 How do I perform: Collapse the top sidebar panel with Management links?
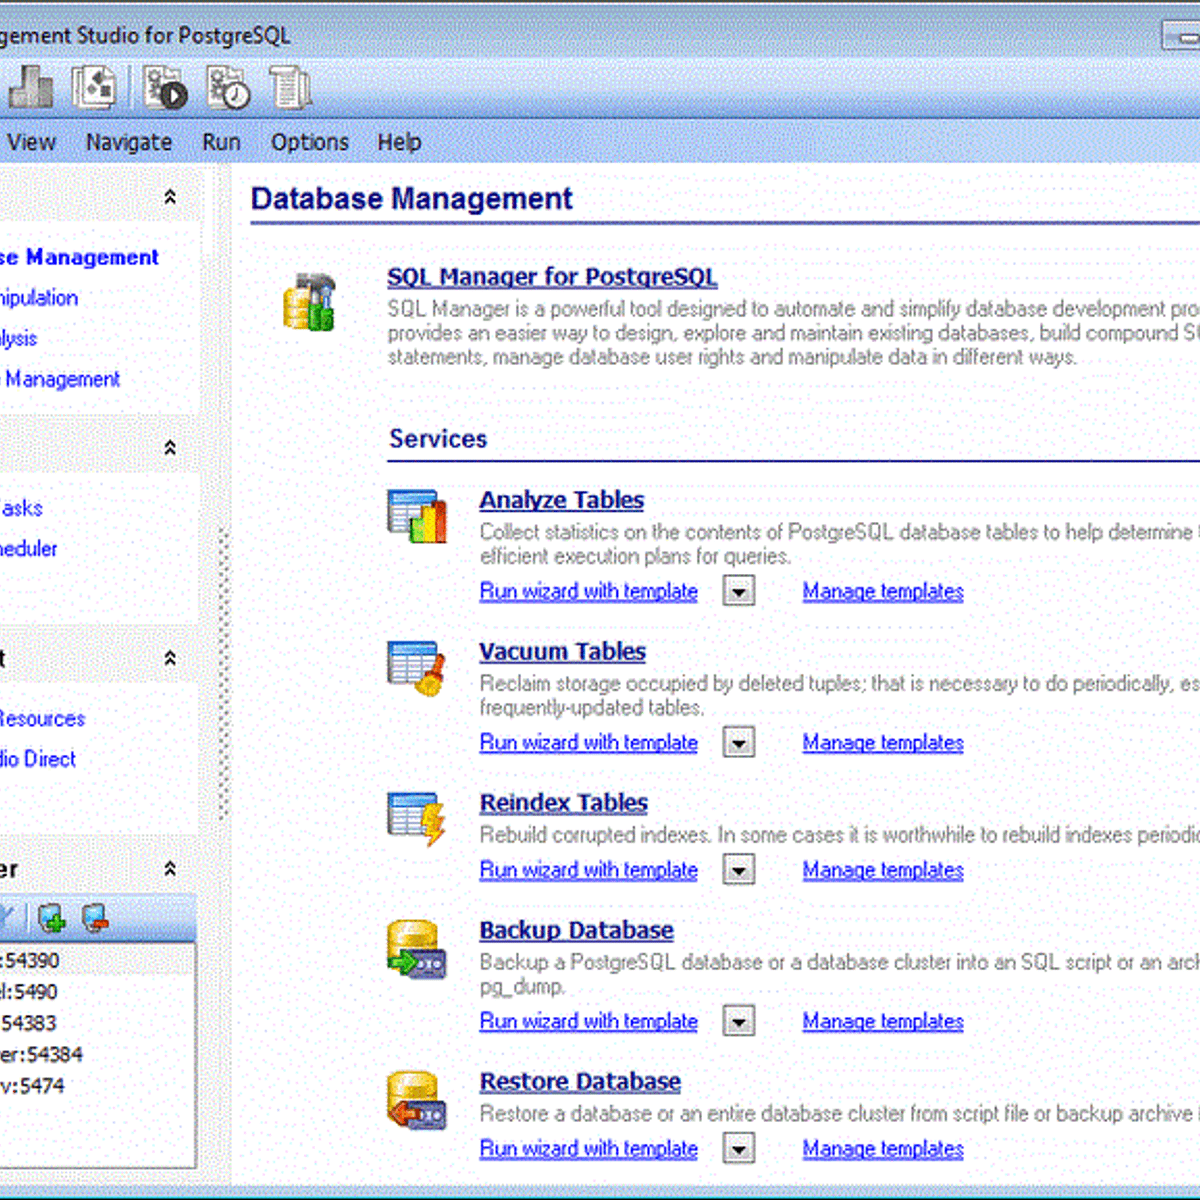click(170, 197)
